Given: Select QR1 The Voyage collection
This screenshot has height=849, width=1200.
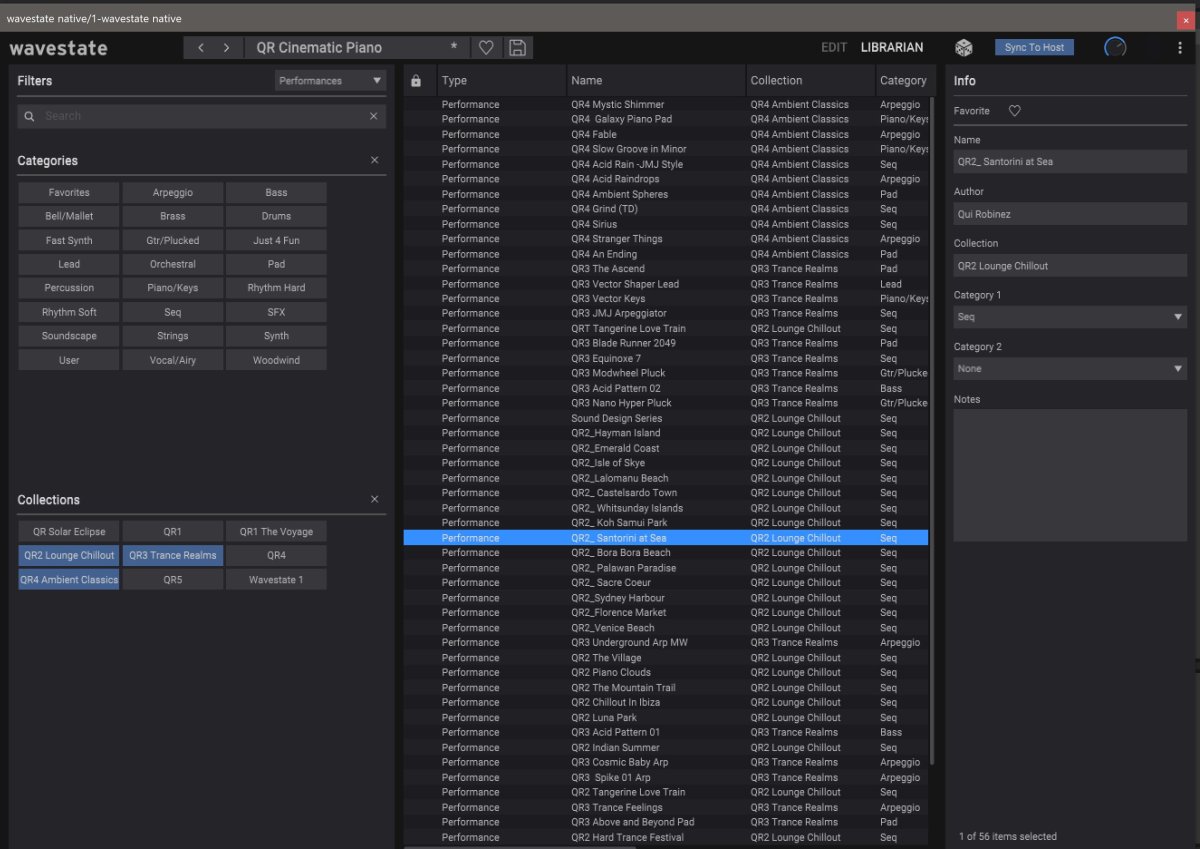Looking at the screenshot, I should point(276,531).
